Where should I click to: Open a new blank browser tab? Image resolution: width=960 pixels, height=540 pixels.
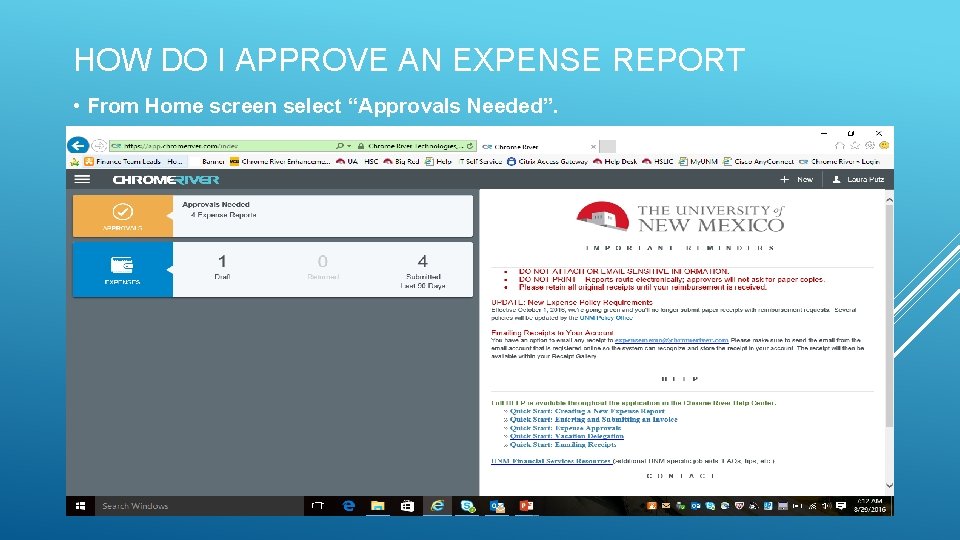[607, 146]
